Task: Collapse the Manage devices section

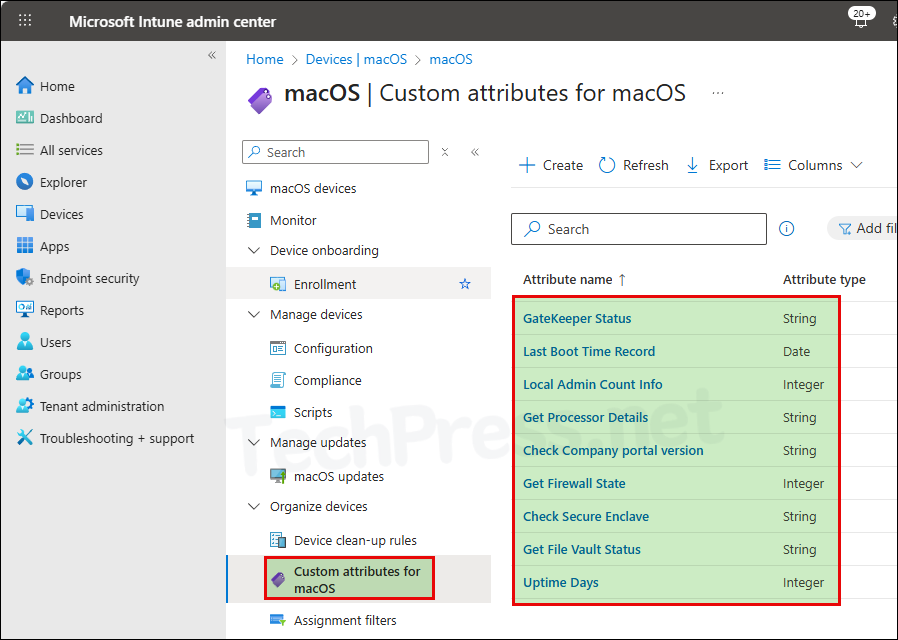Action: pos(254,314)
